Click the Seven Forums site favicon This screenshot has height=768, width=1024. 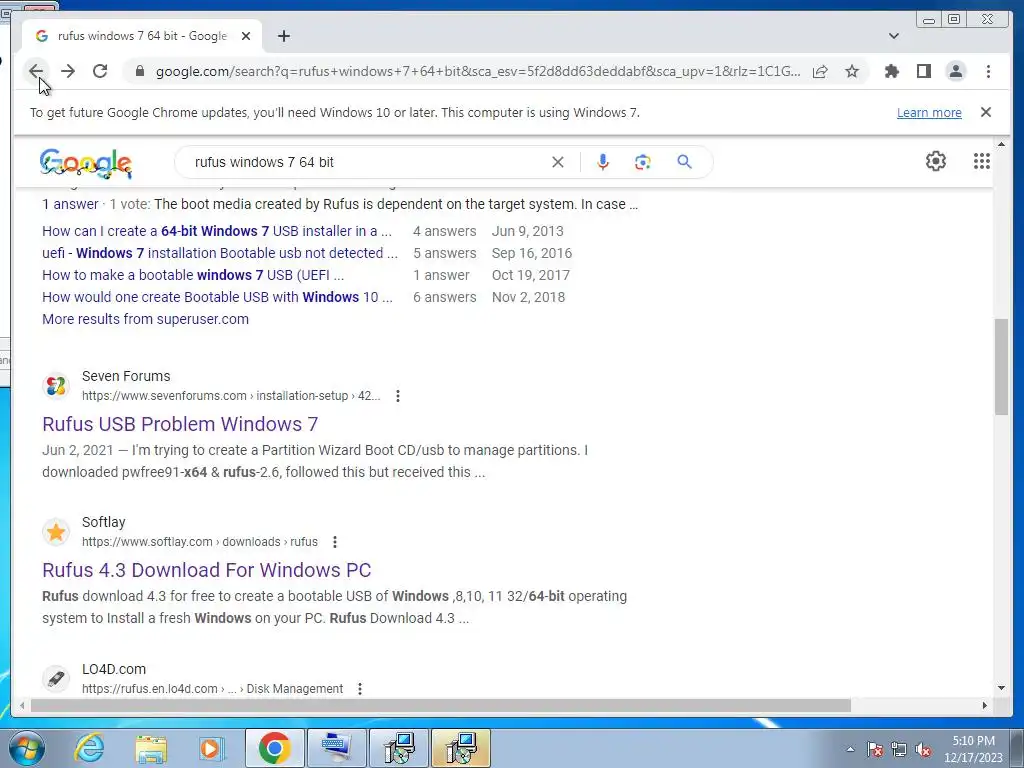56,386
